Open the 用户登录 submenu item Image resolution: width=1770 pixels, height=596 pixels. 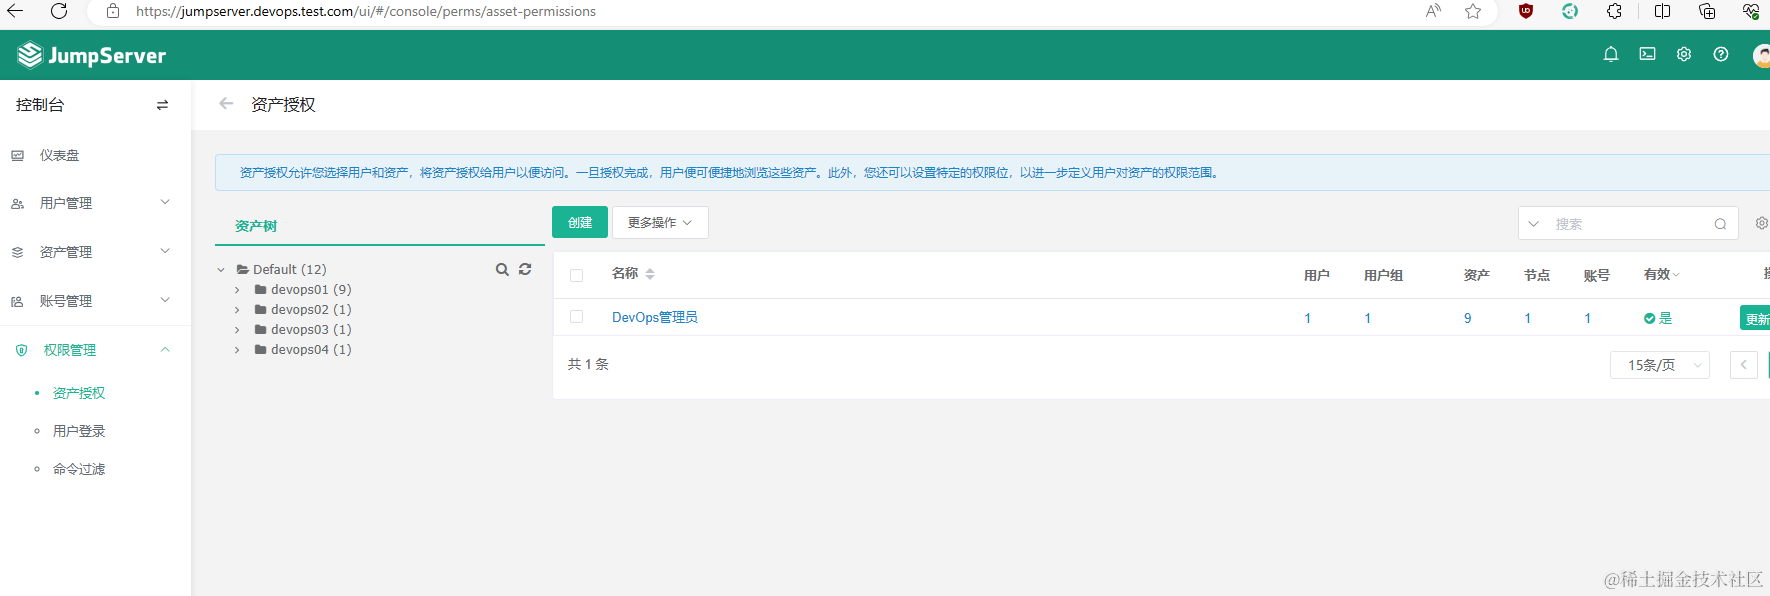(x=79, y=431)
